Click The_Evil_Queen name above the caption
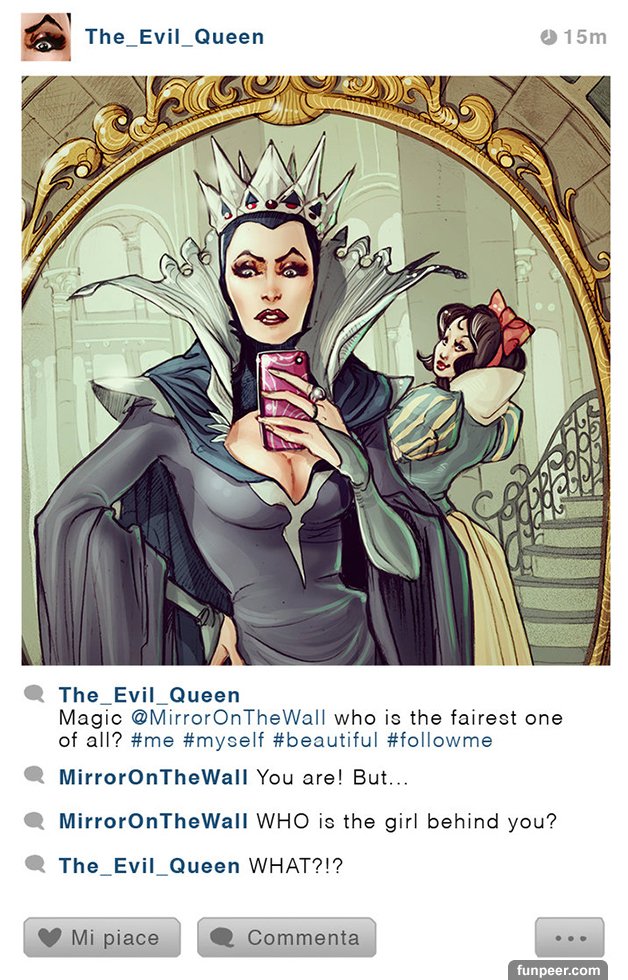 coord(149,695)
